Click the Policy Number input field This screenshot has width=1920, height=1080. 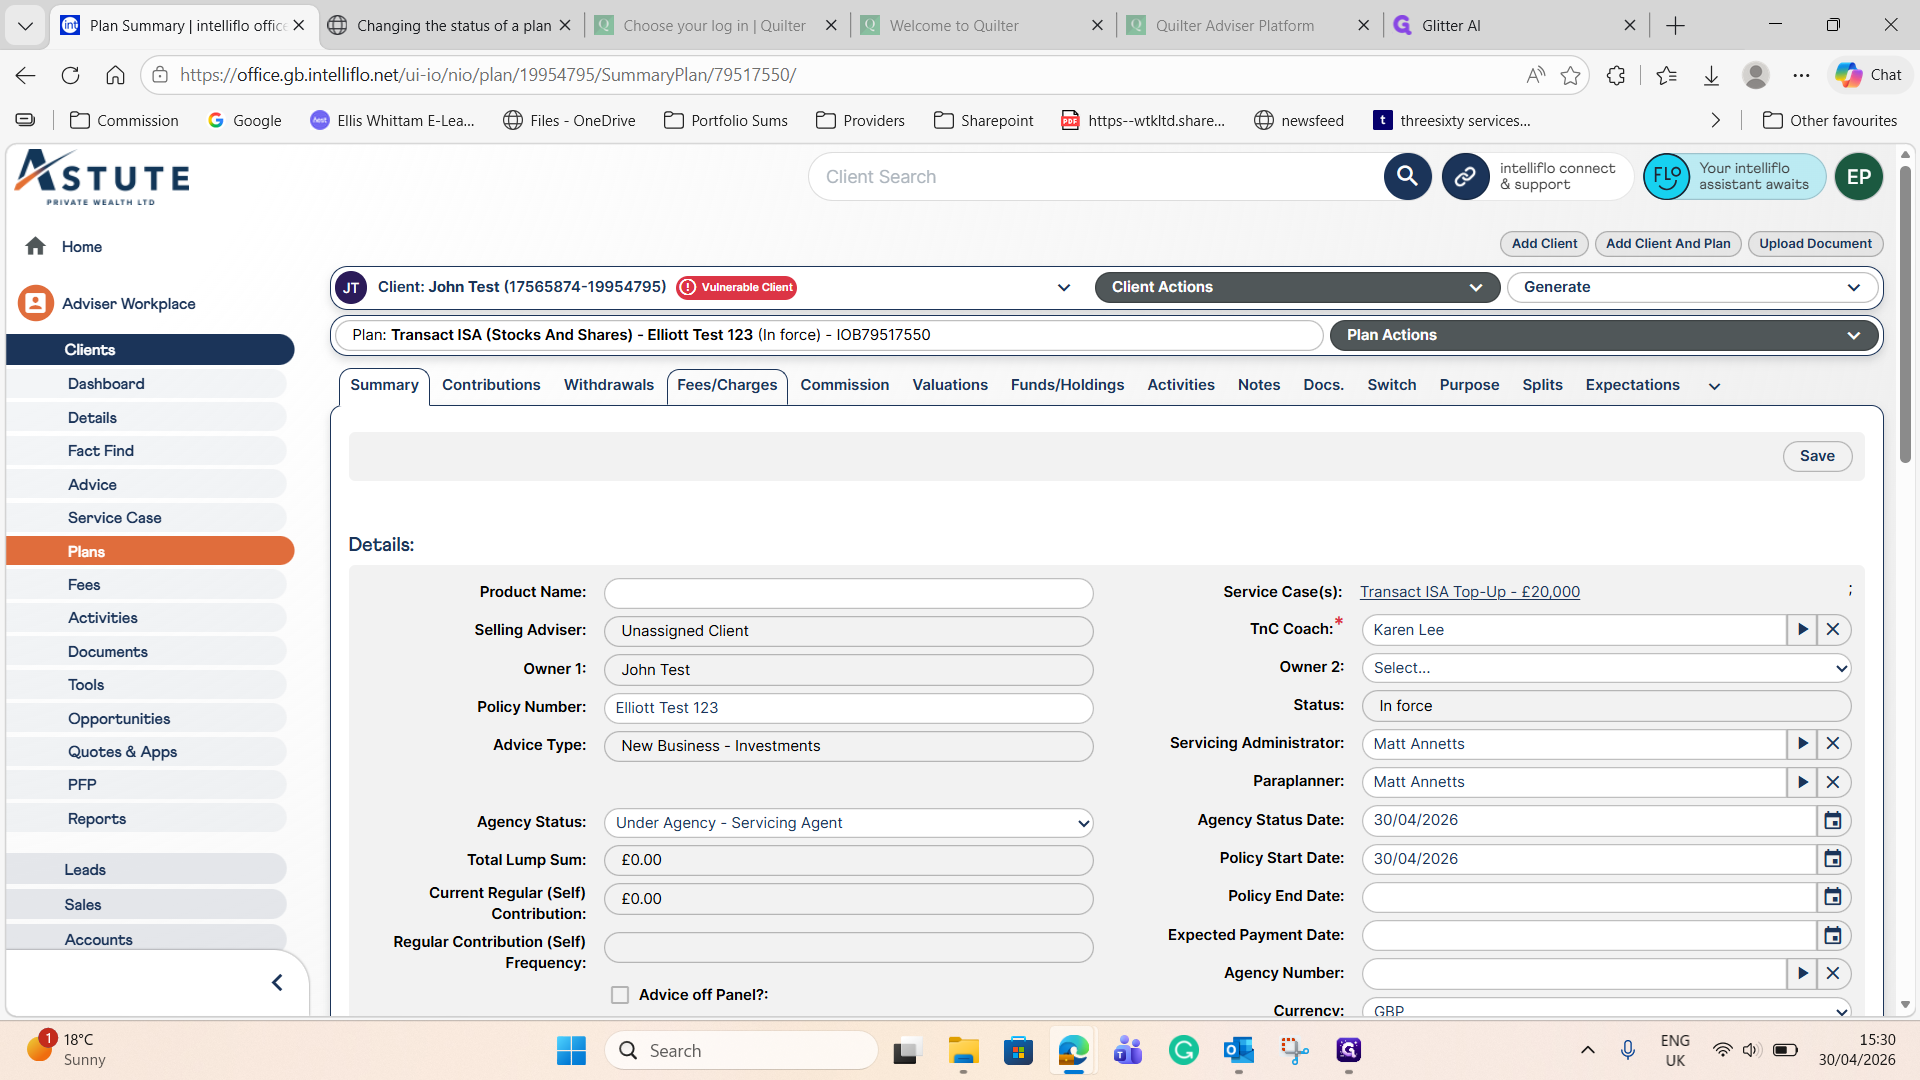[848, 708]
